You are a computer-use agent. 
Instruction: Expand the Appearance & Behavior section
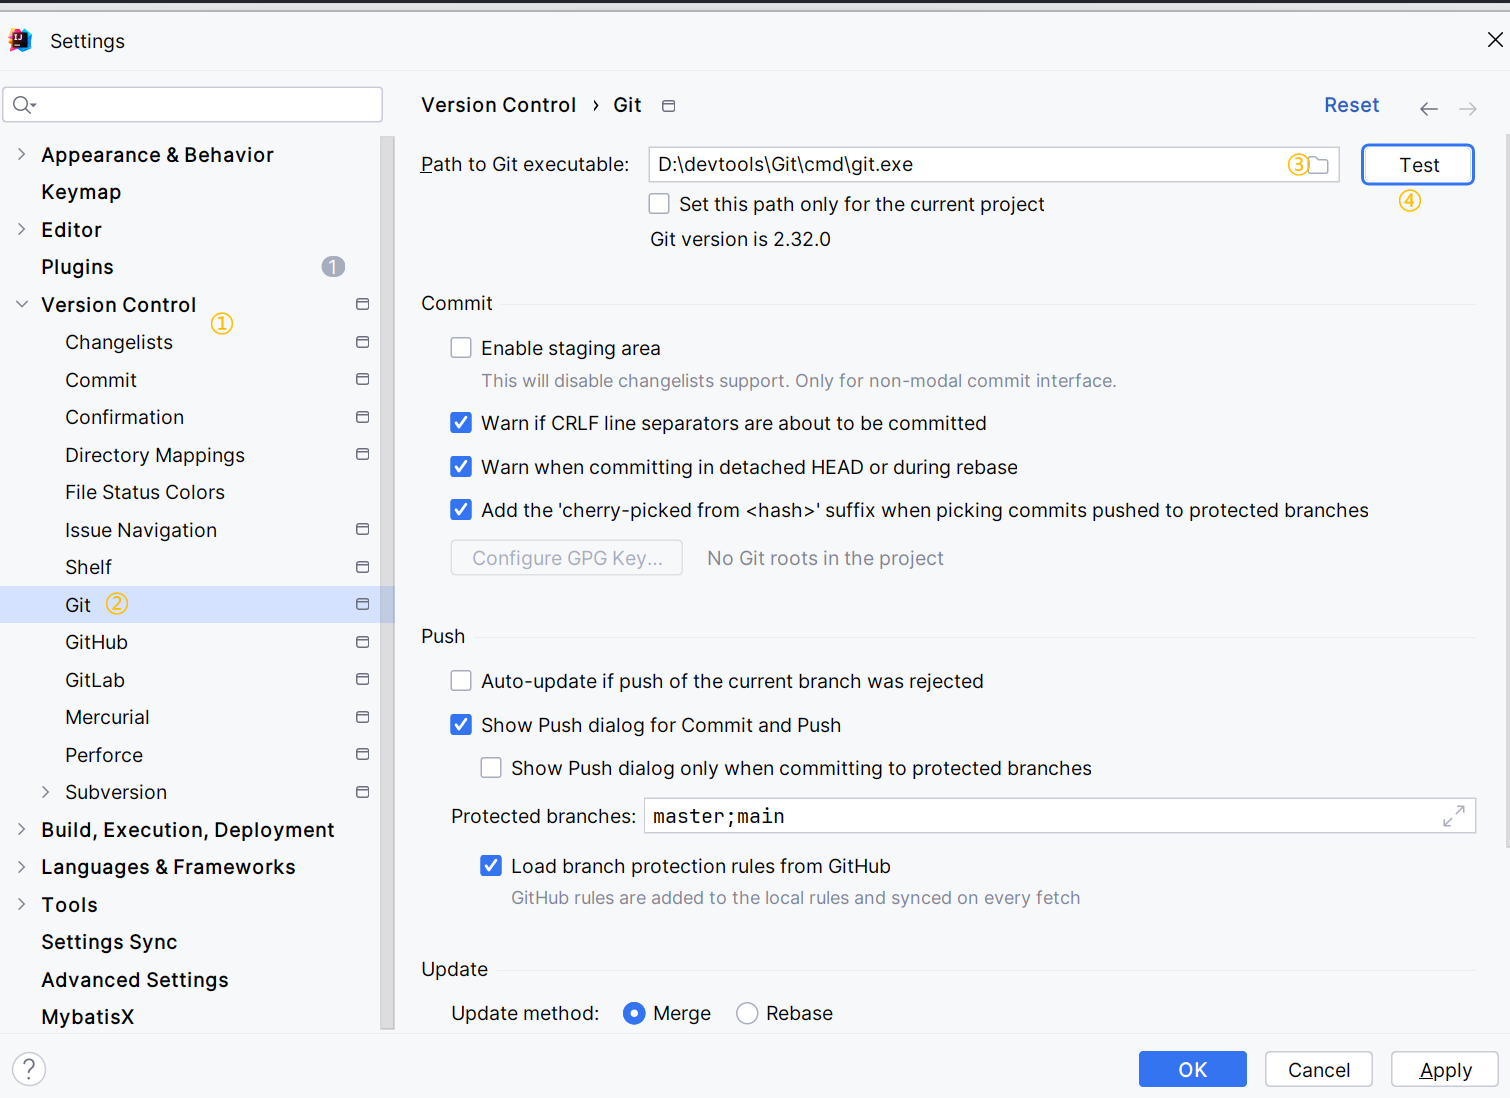click(x=21, y=154)
